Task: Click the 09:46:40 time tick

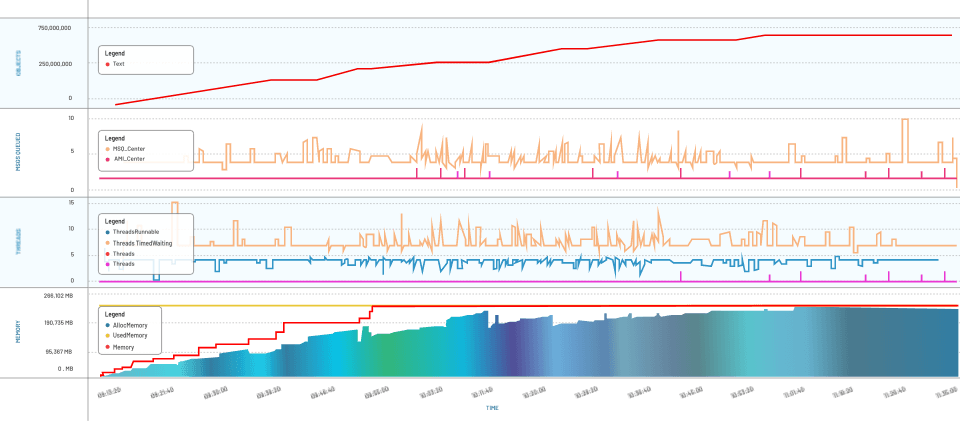Action: point(323,392)
